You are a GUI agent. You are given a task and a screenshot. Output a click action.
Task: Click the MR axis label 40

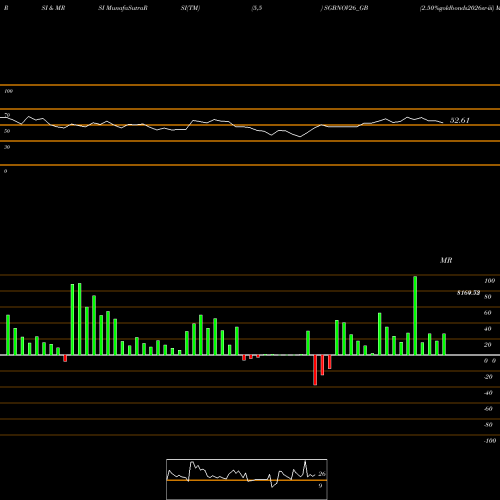(488, 329)
